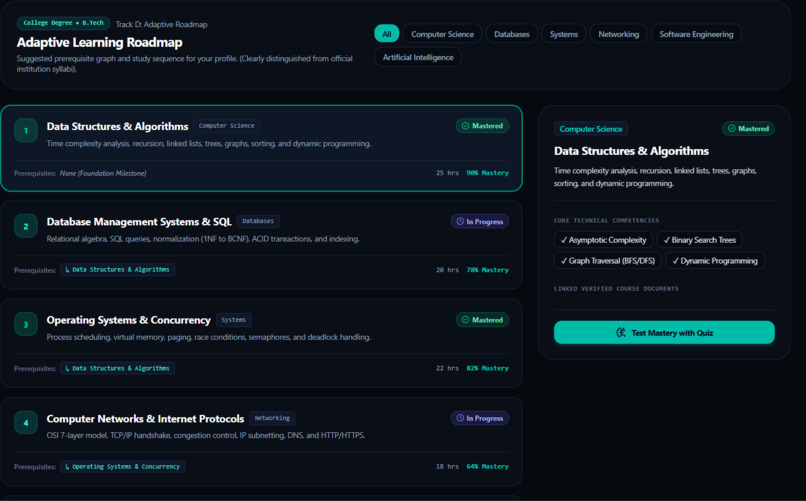The height and width of the screenshot is (501, 806).
Task: Click Mastered badge on Operating Systems card
Action: pos(482,320)
